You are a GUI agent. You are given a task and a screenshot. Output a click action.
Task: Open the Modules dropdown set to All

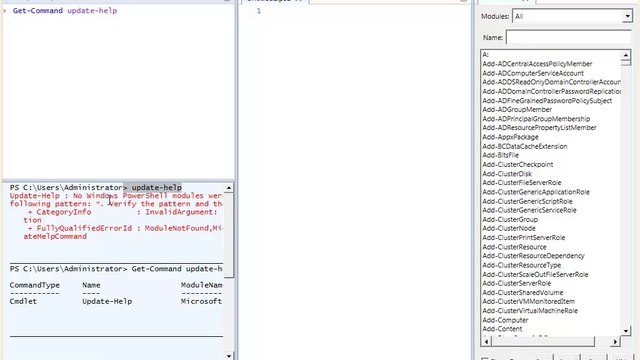572,16
